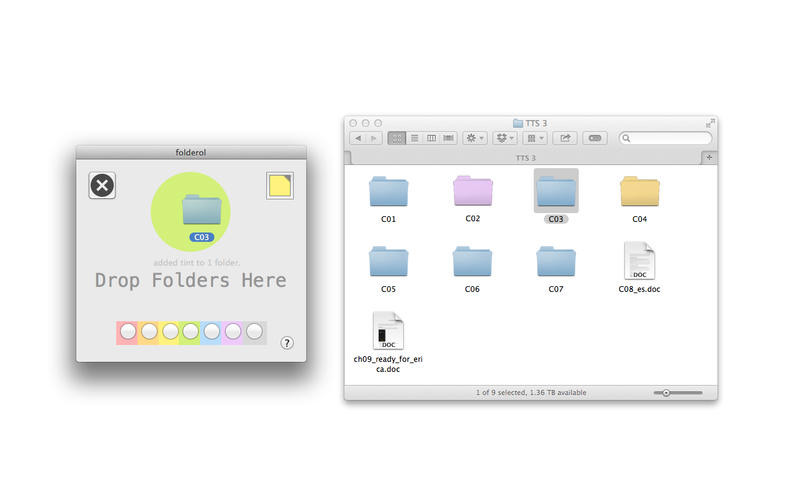800x500 pixels.
Task: Expand the Arrange items dropdown
Action: (x=536, y=138)
